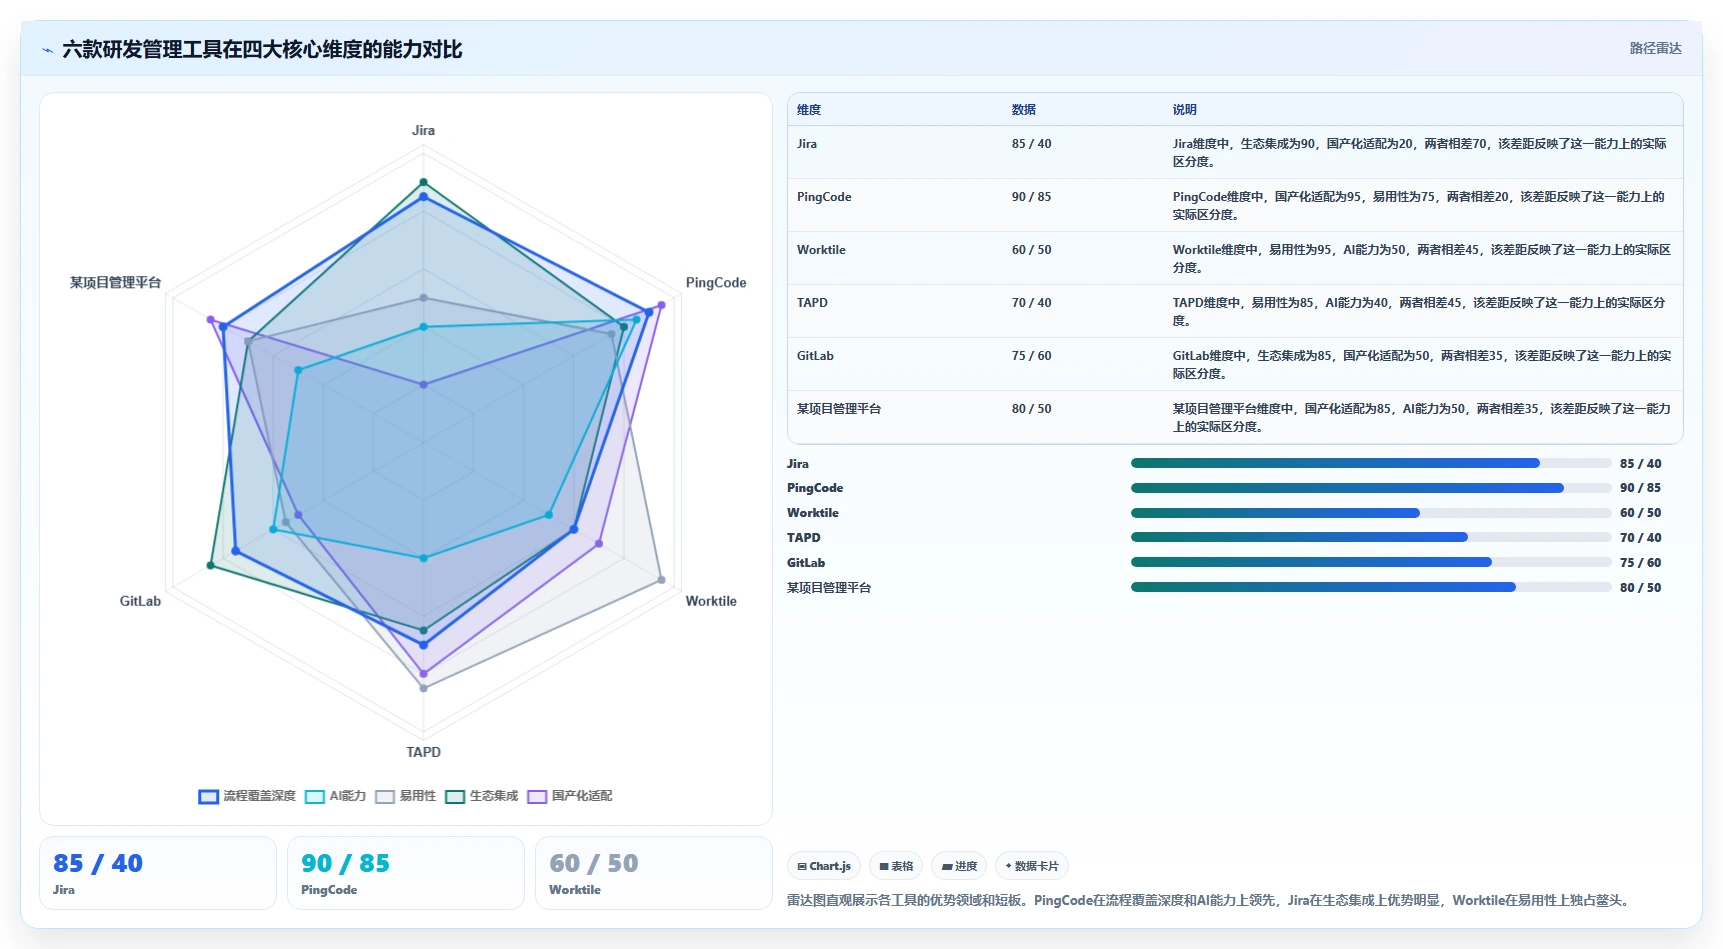Click the title icon beside 六款研发管理工具
The image size is (1723, 949).
[x=47, y=50]
